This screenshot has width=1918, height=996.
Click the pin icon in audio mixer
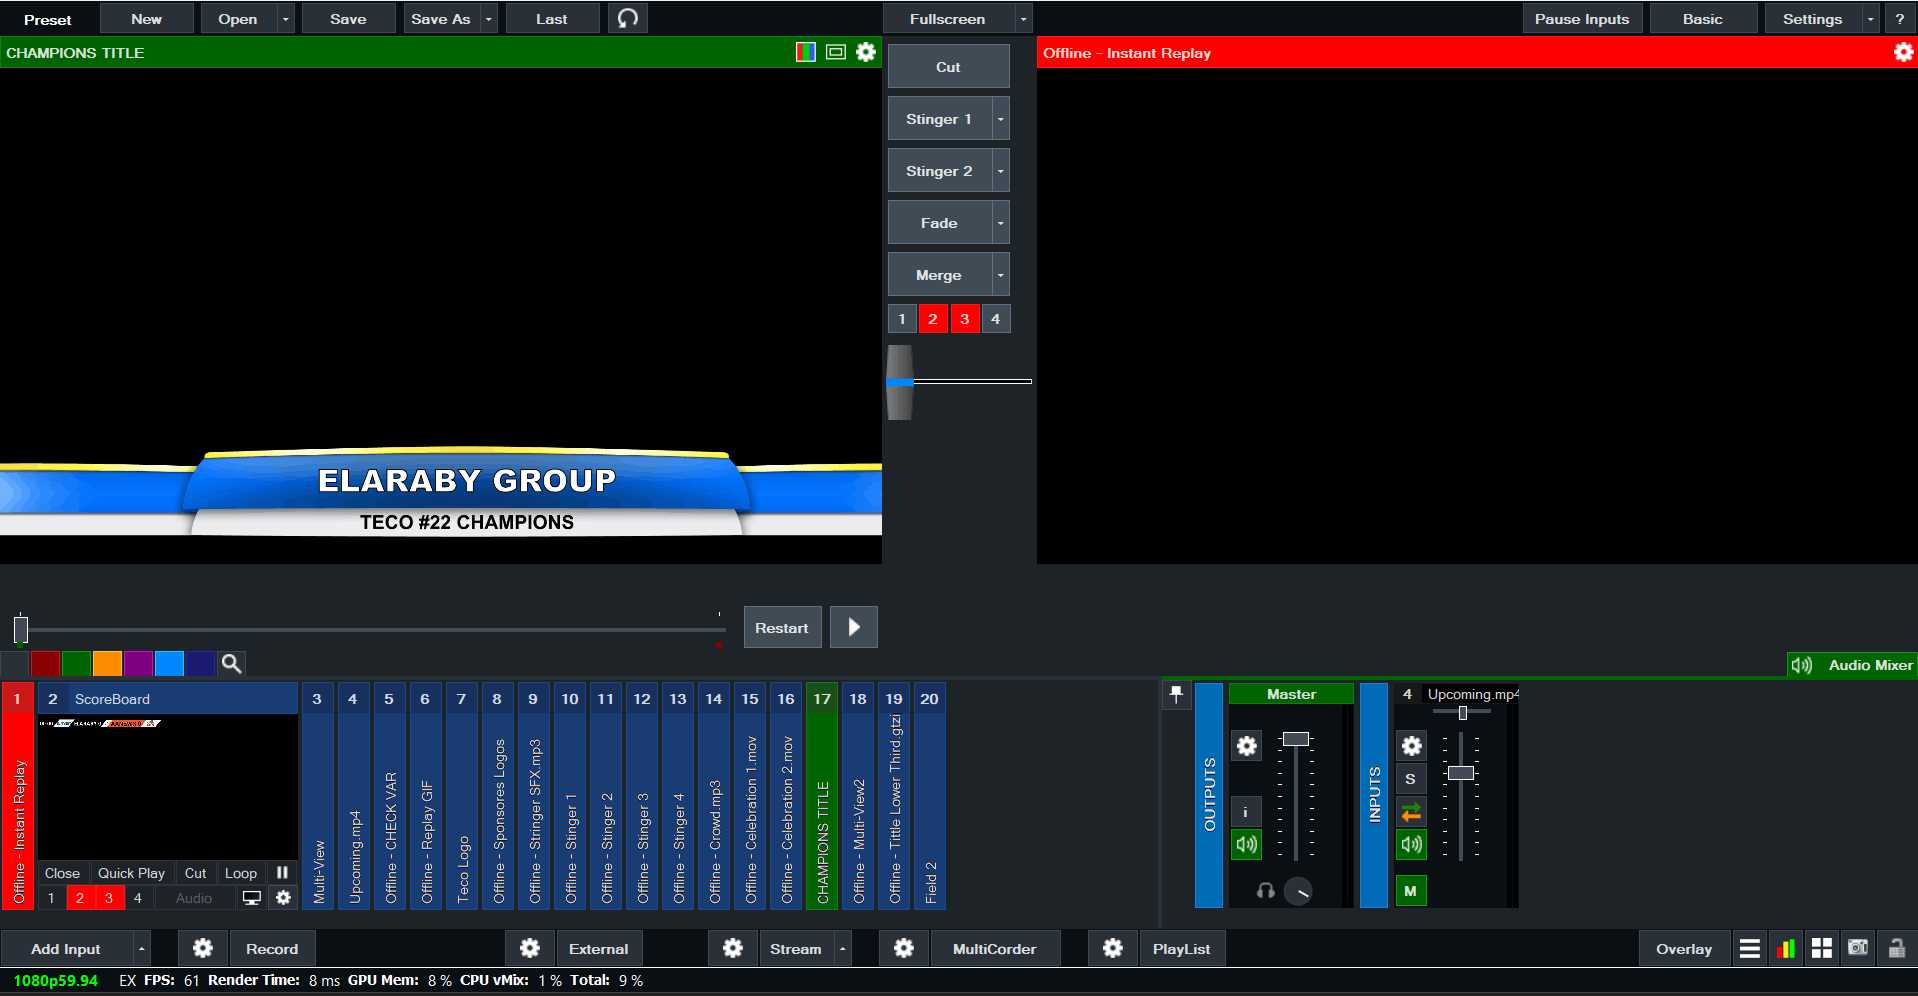click(1177, 694)
